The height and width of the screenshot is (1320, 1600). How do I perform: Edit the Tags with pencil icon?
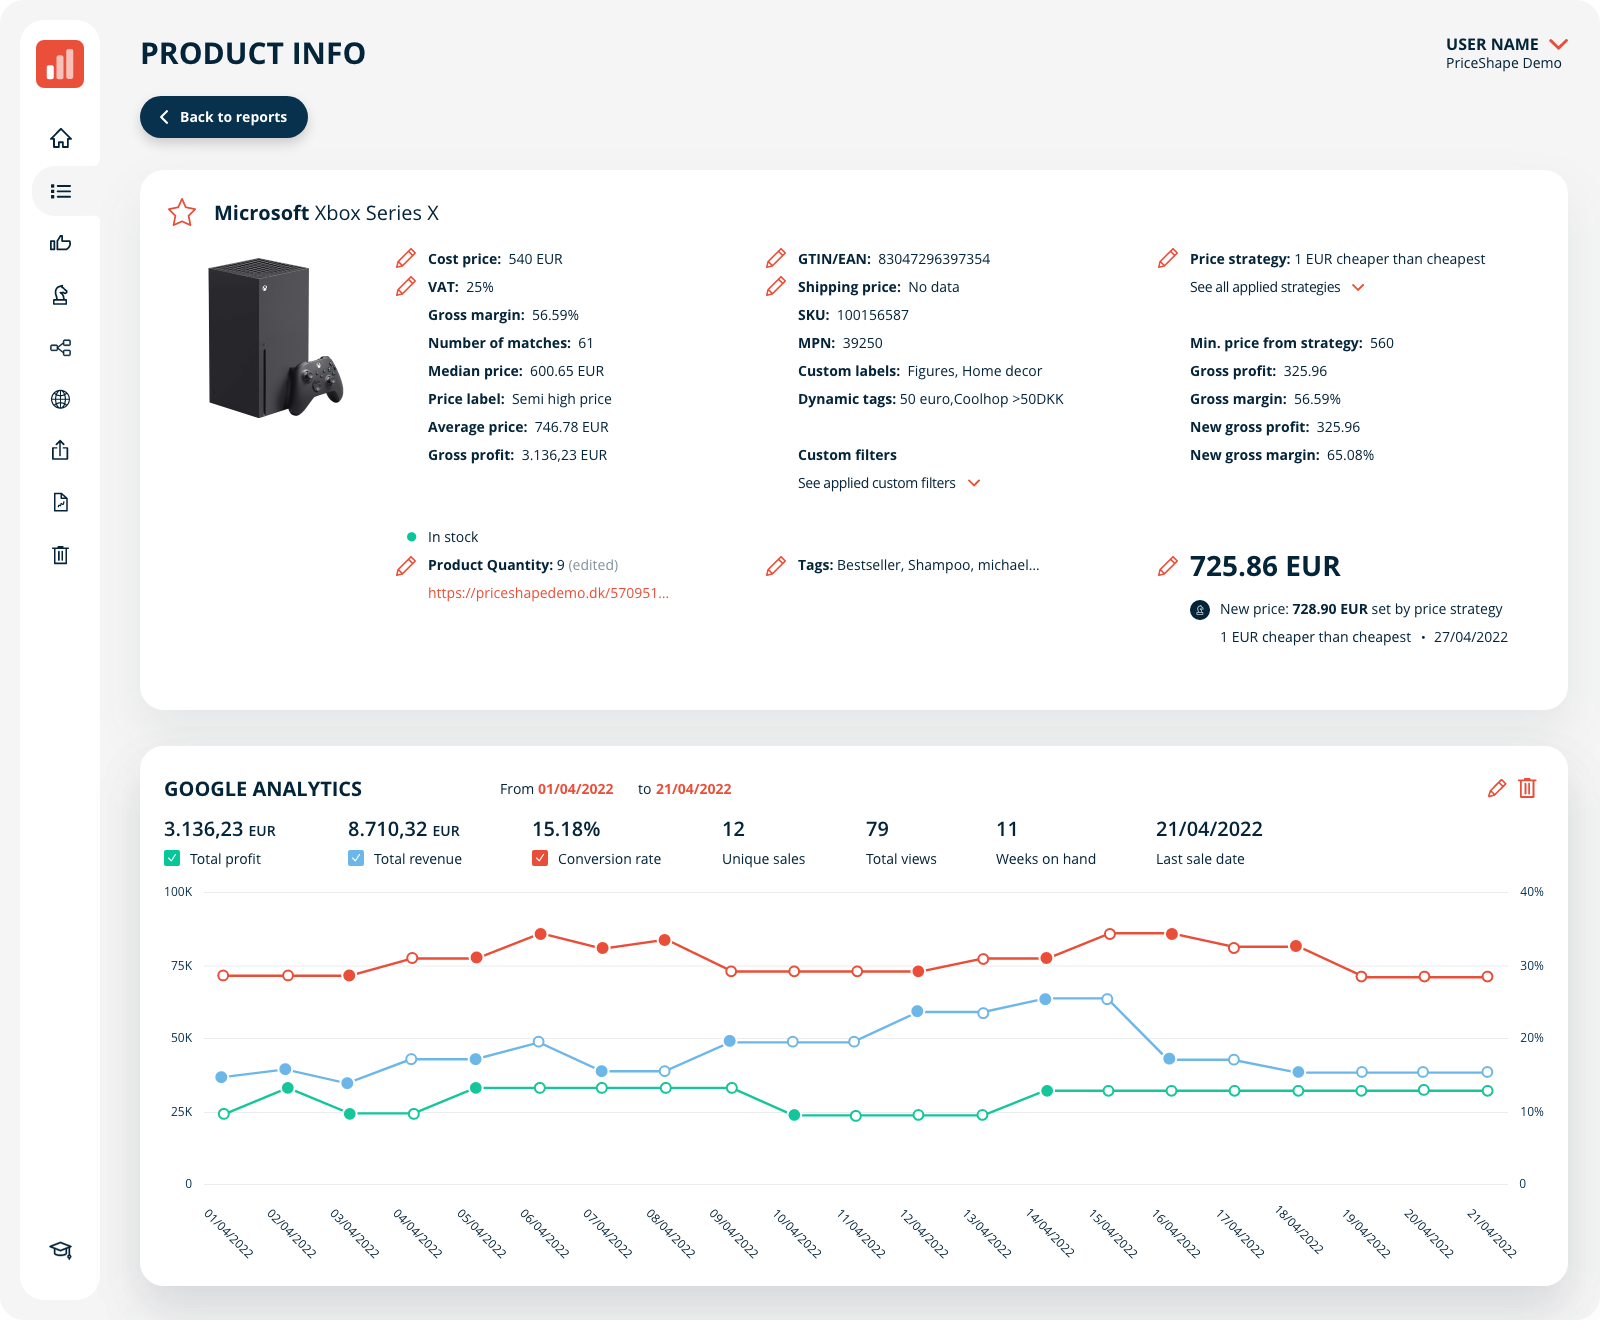(x=776, y=566)
